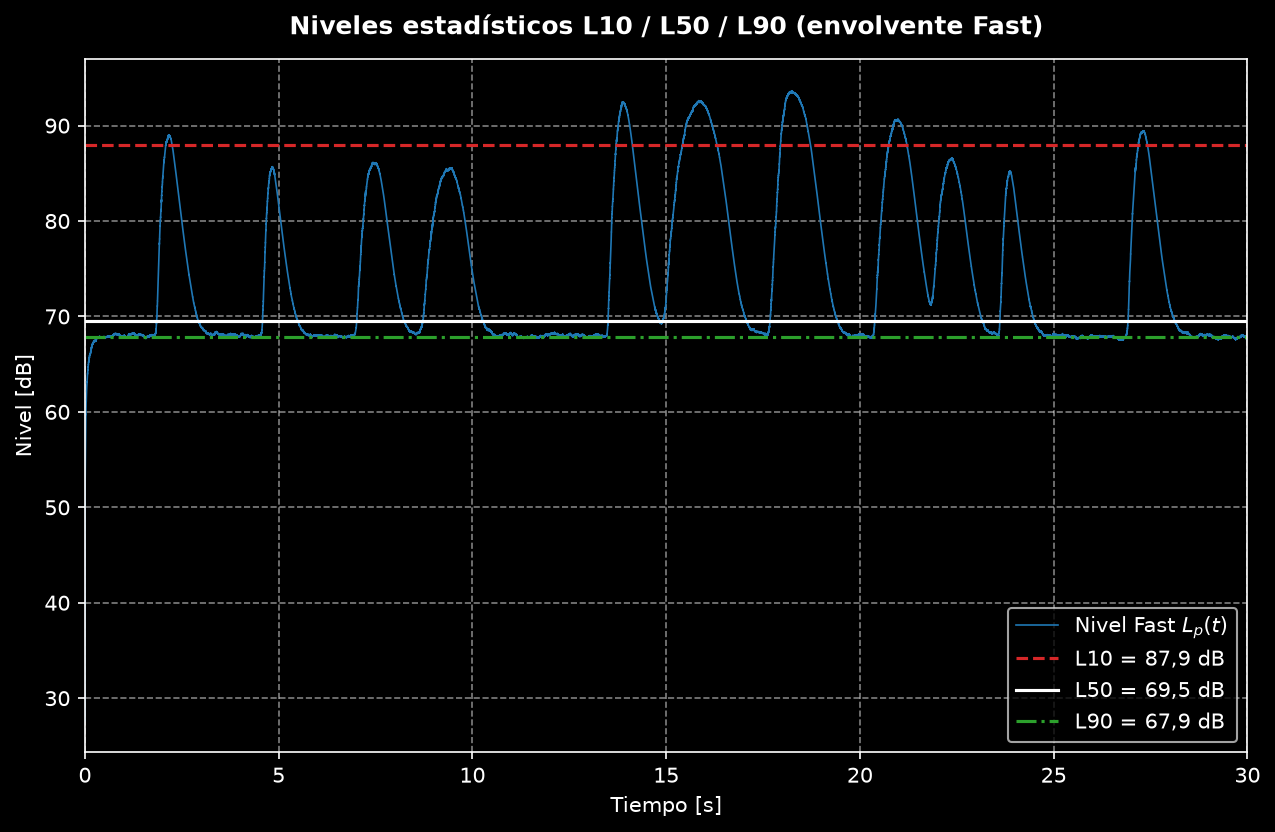
Task: Click the blue curve peak just before 14 s
Action: point(623,102)
